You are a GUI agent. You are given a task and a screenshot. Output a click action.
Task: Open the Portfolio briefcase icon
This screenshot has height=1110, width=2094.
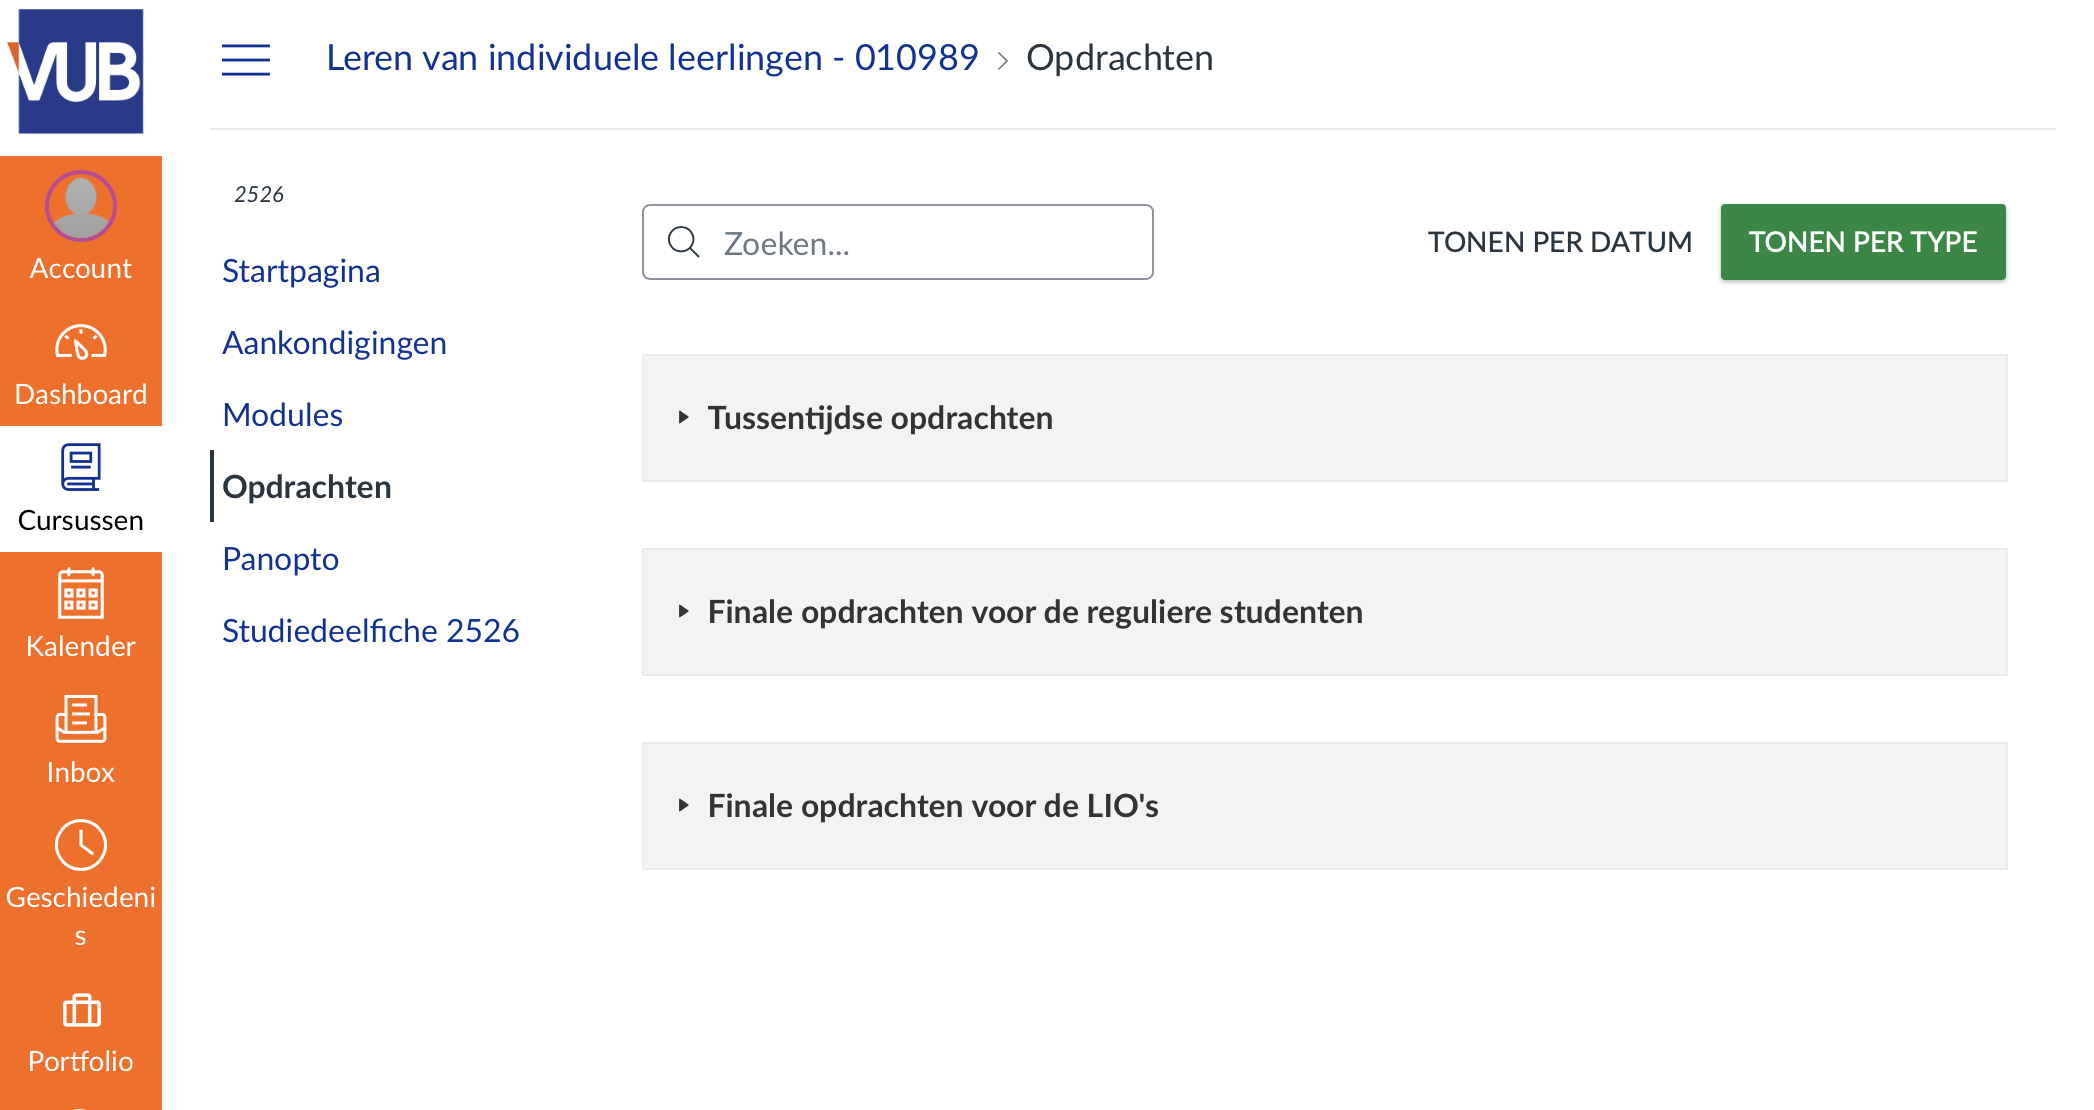pos(80,1010)
